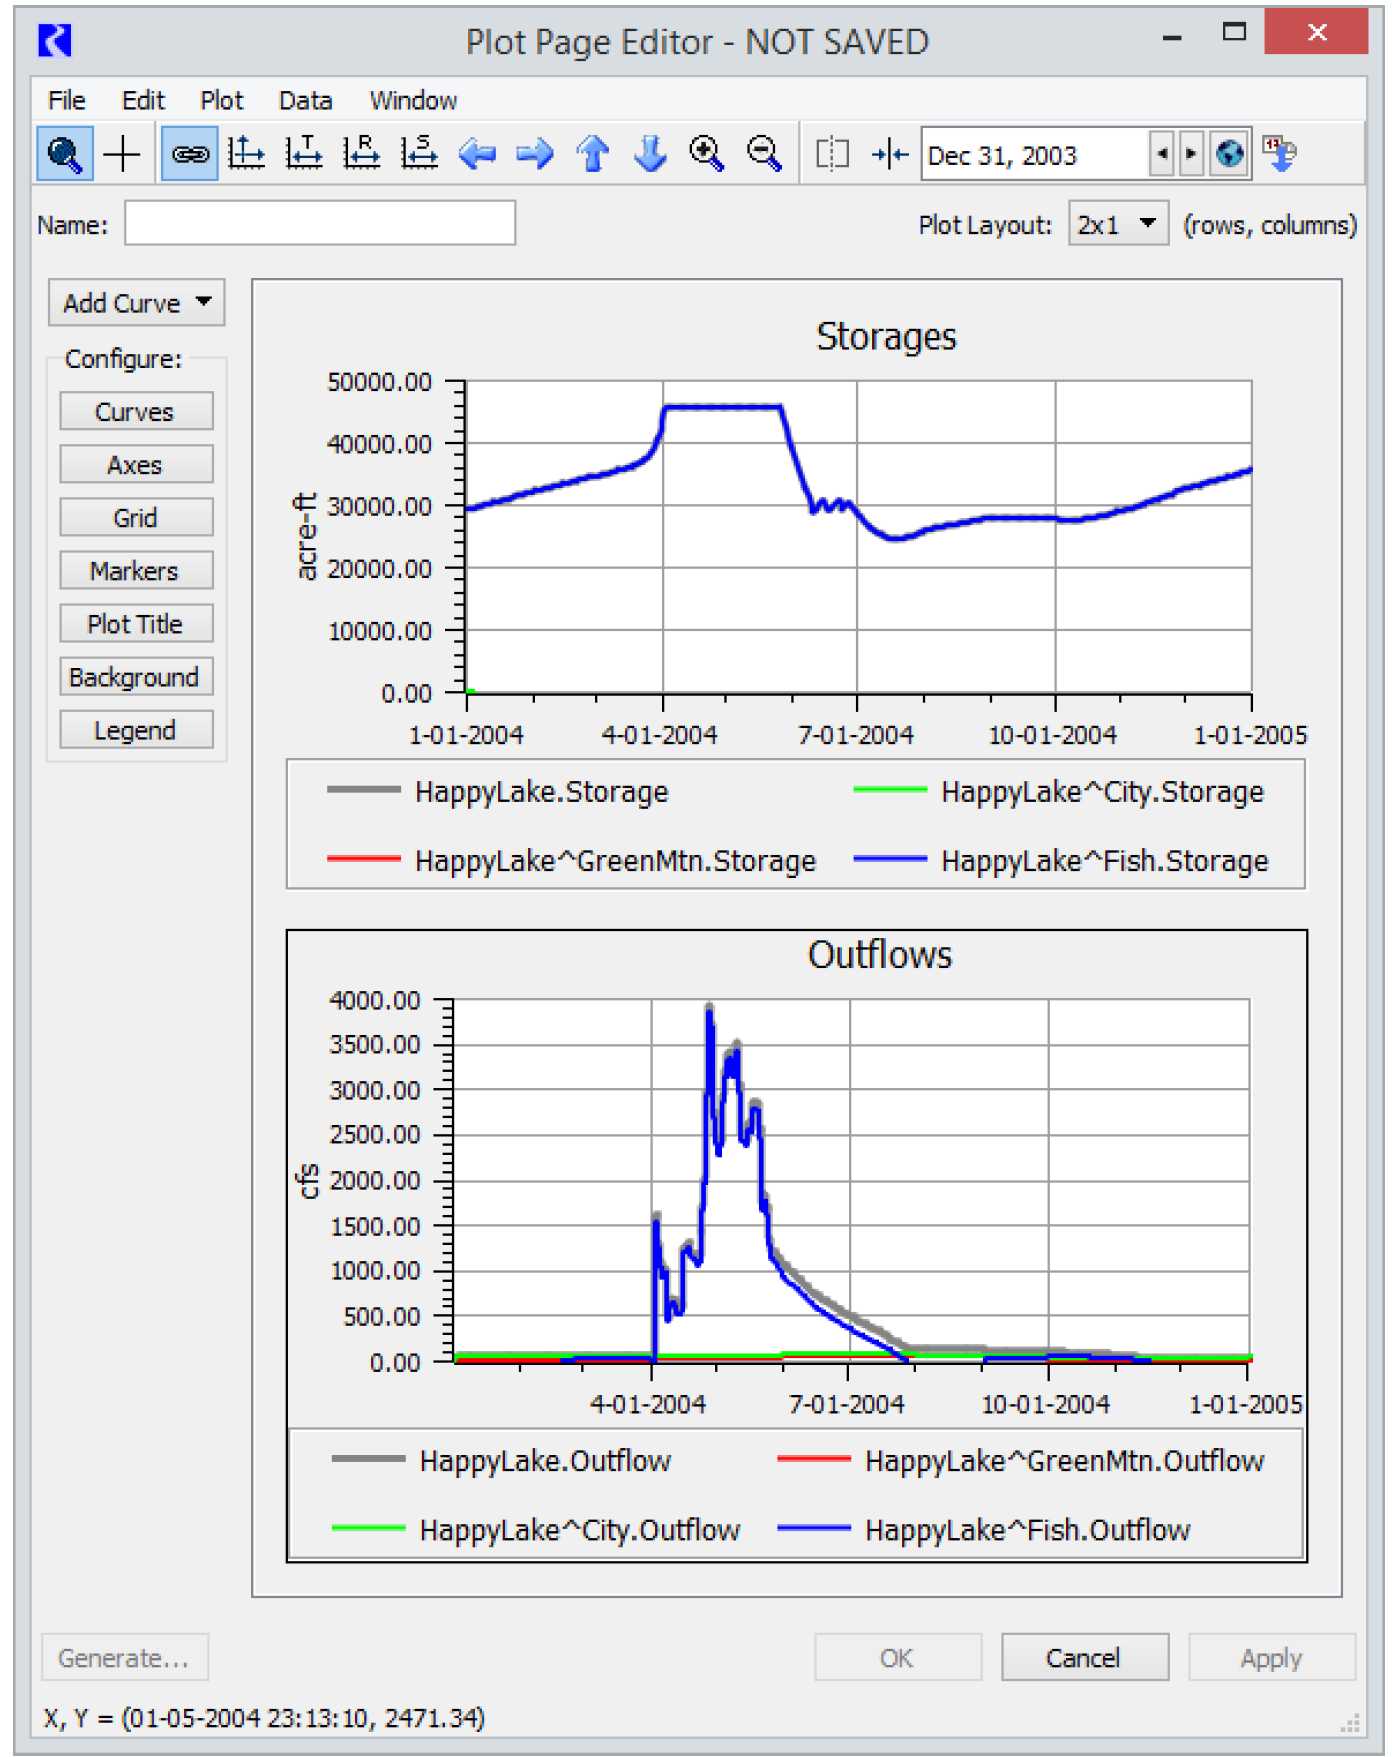Click the Axes configure button
The width and height of the screenshot is (1392, 1757).
[136, 465]
